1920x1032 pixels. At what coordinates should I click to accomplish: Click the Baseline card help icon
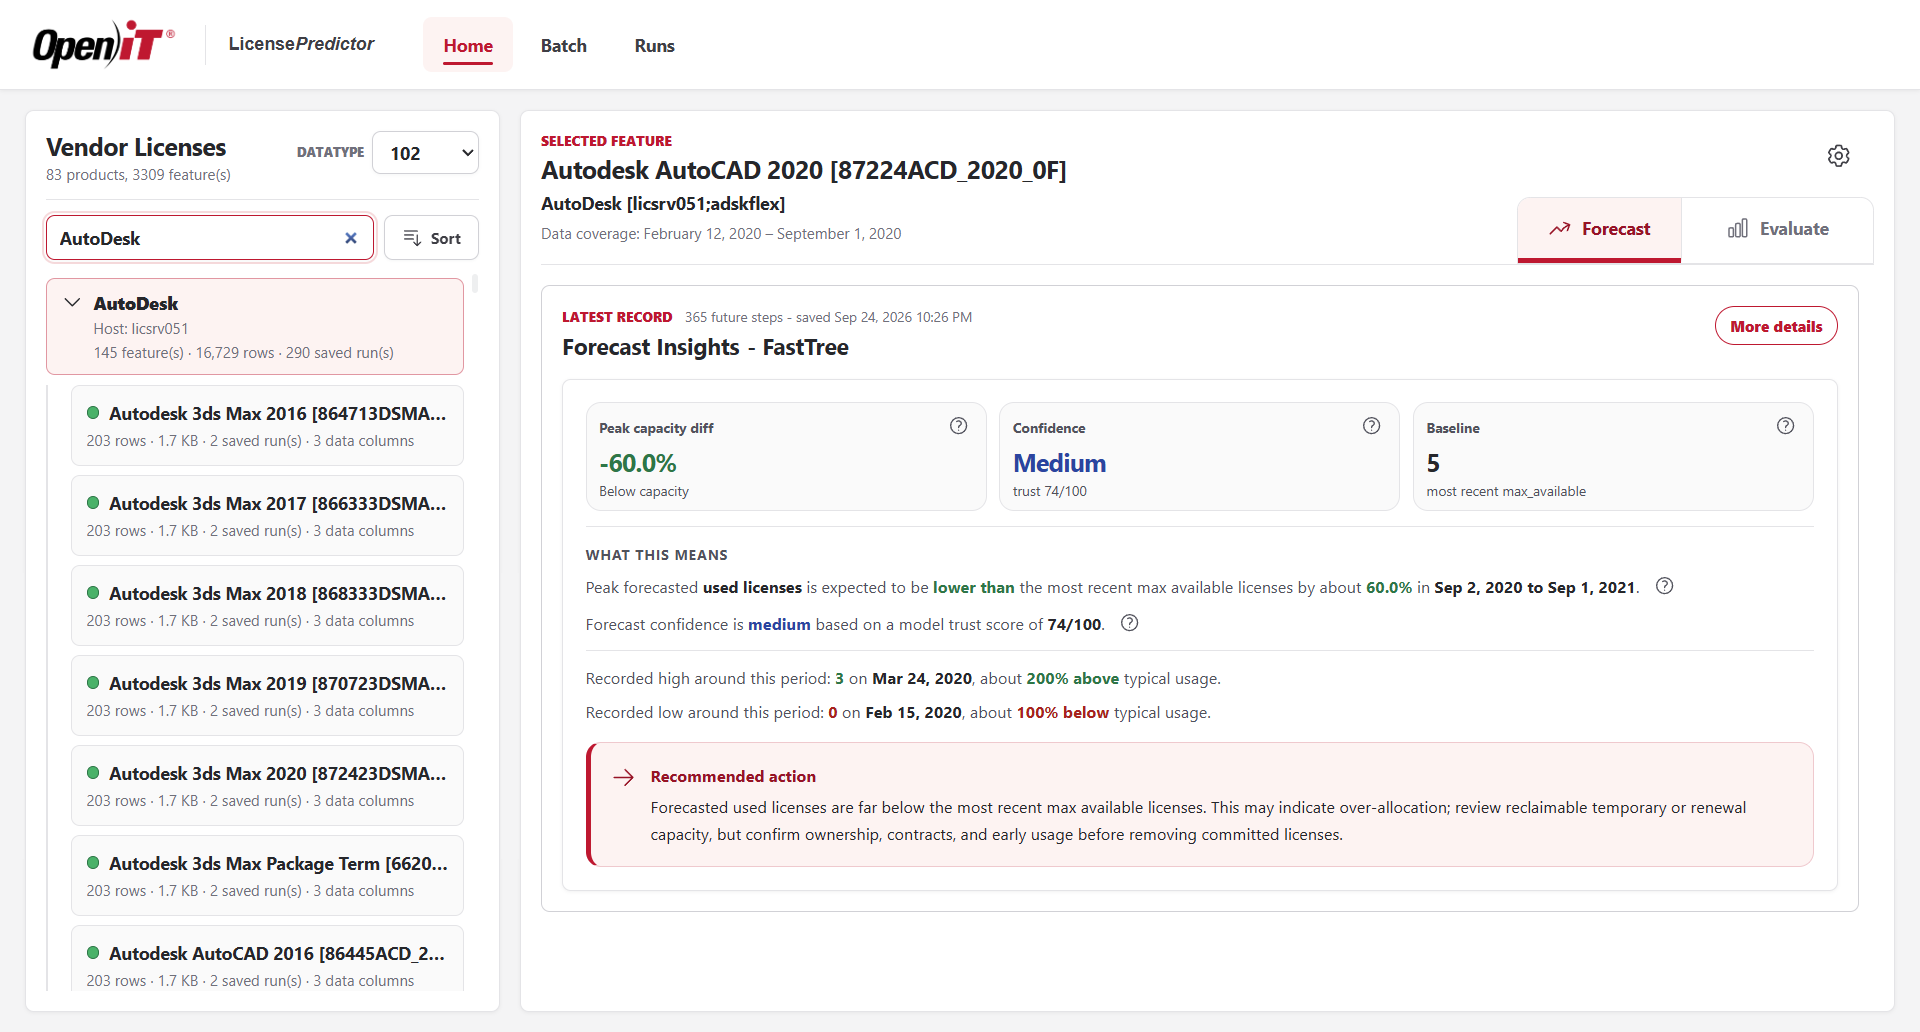pos(1785,426)
